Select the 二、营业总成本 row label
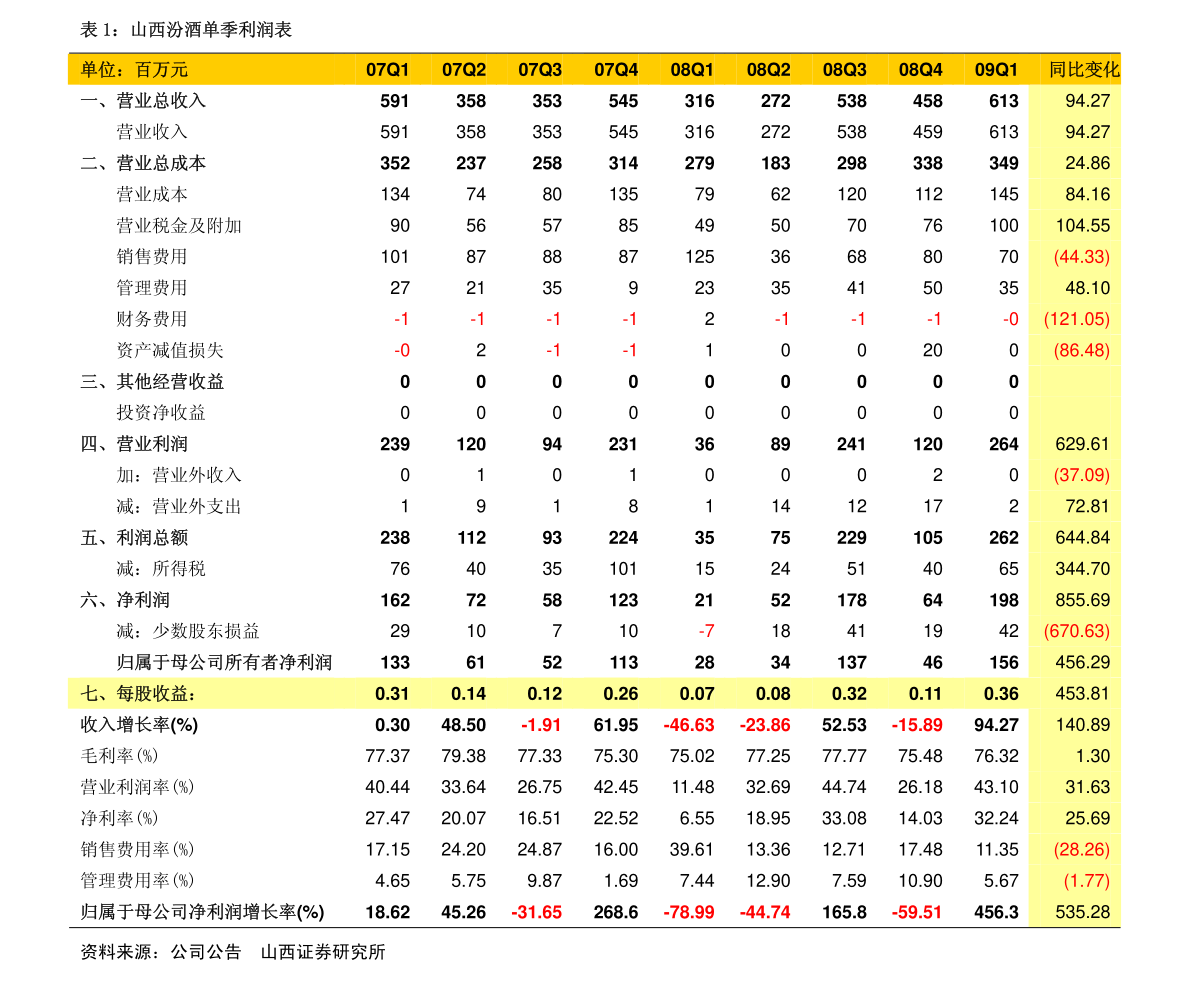 point(143,163)
